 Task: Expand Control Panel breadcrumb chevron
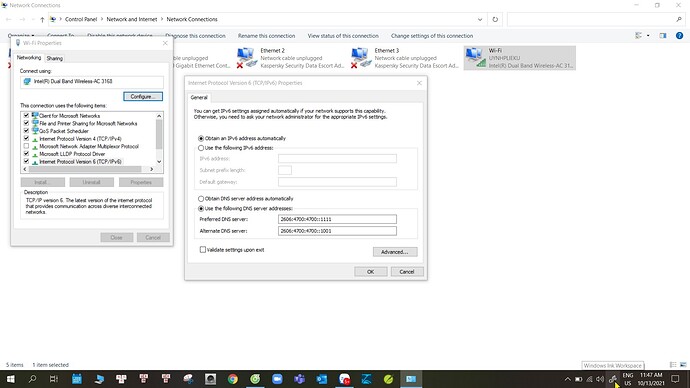click(102, 19)
